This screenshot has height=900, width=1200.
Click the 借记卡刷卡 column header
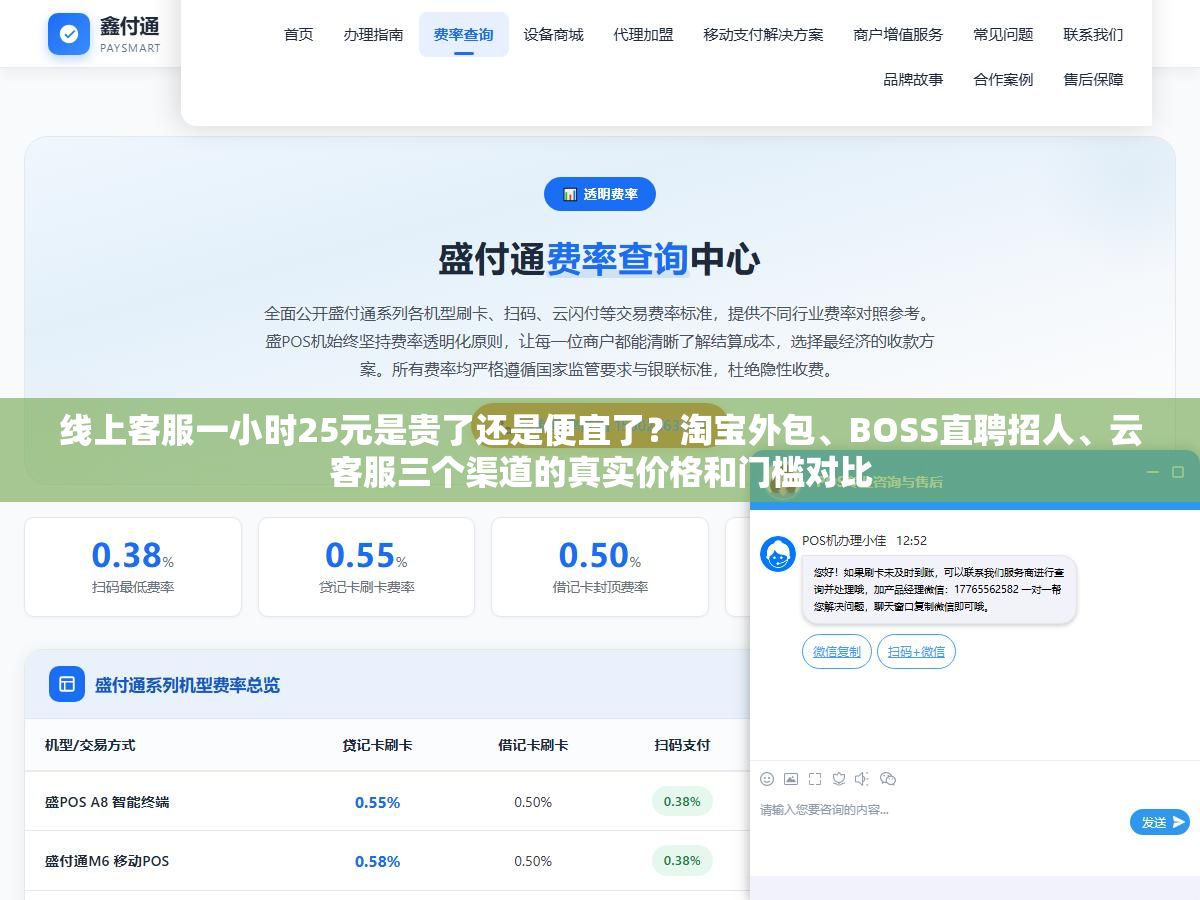pos(533,745)
